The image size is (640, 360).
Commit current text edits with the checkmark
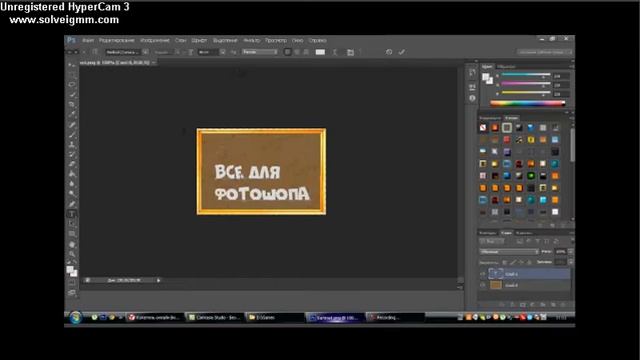tap(402, 52)
